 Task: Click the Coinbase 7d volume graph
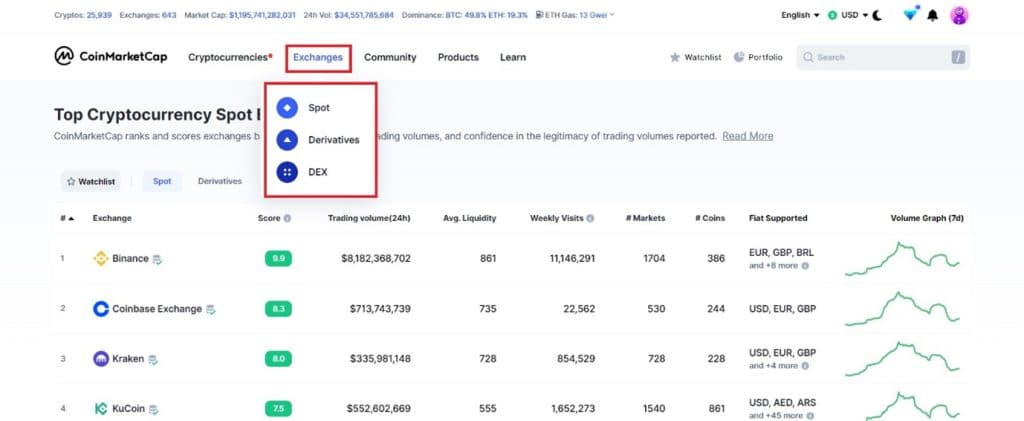[903, 309]
